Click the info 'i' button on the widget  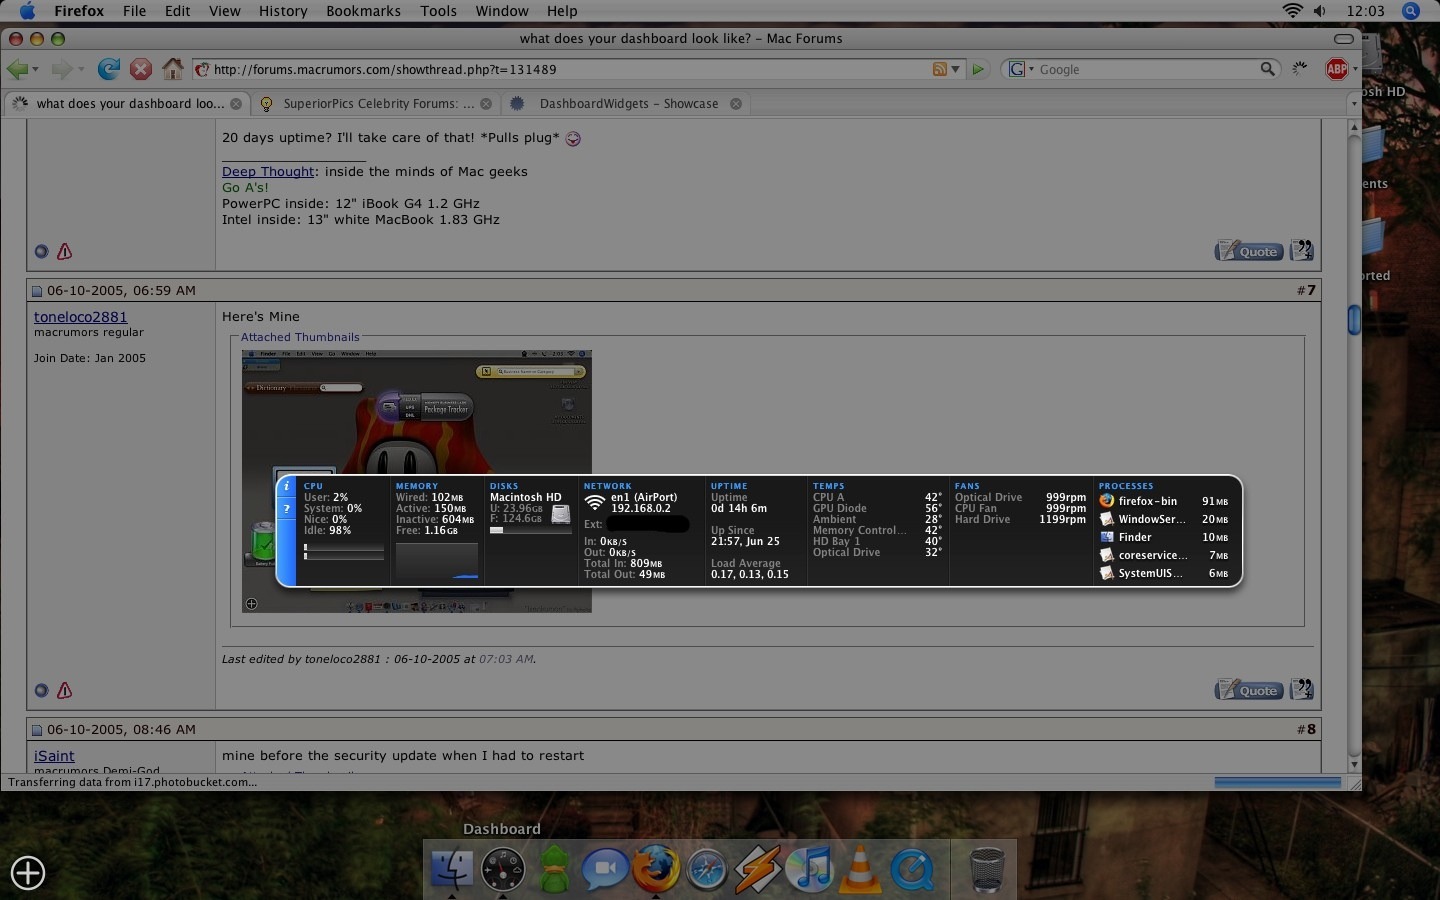287,486
